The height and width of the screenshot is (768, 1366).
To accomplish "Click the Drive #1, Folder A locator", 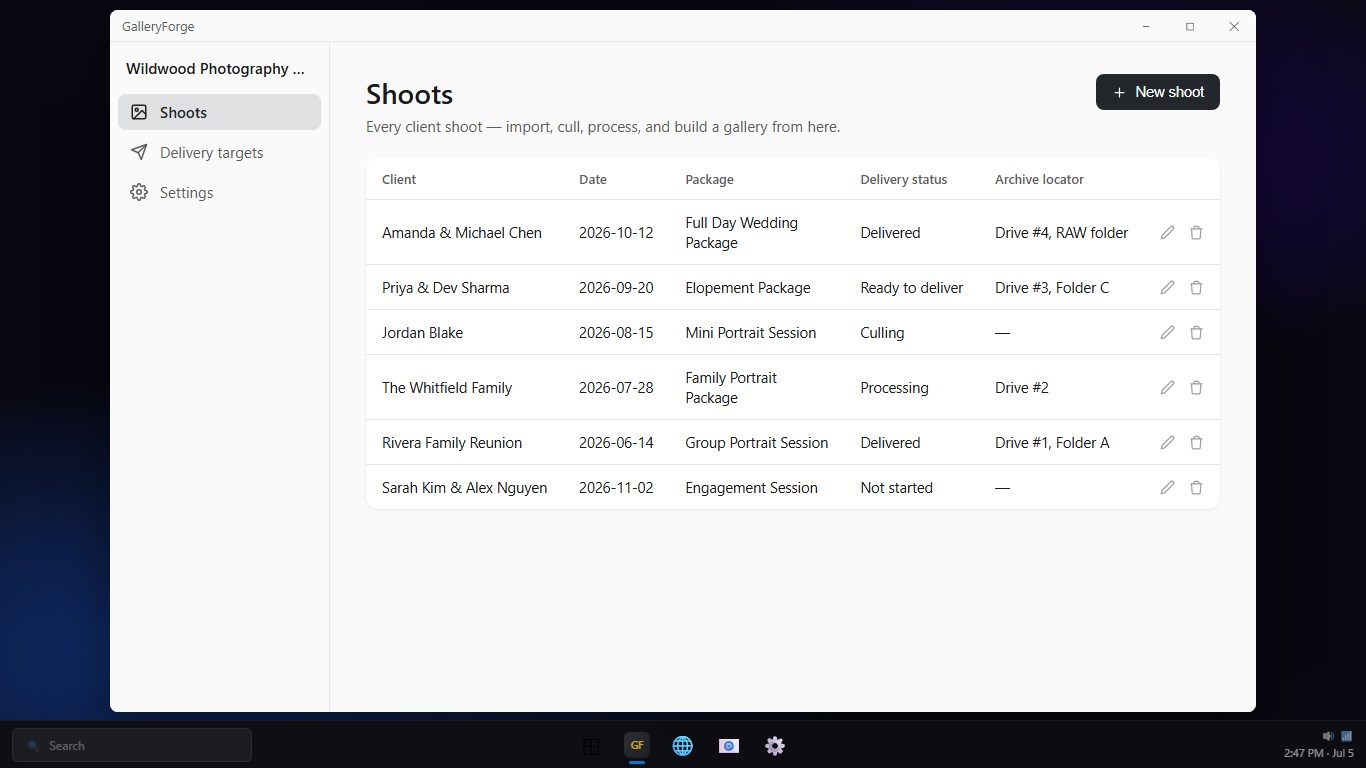I will click(x=1052, y=442).
